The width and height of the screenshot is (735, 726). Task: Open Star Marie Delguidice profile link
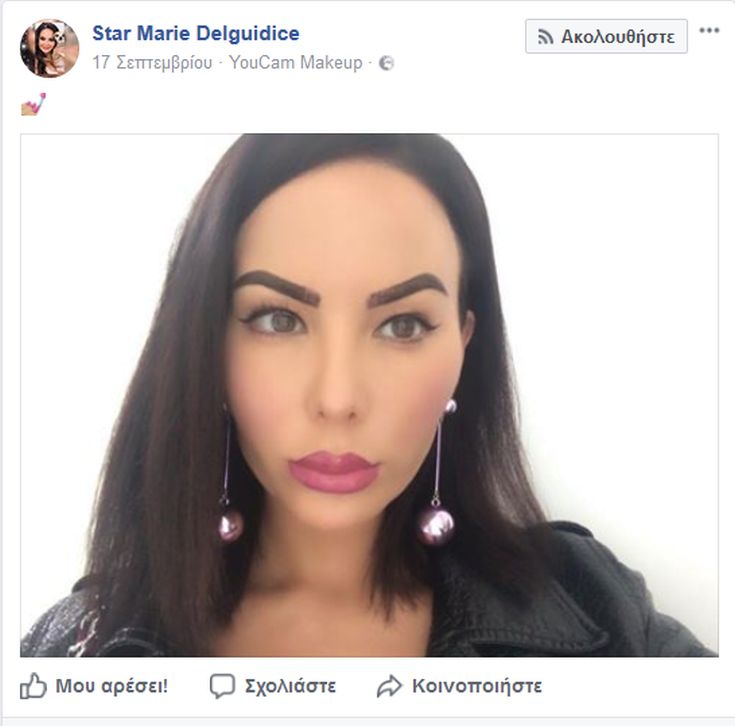196,33
